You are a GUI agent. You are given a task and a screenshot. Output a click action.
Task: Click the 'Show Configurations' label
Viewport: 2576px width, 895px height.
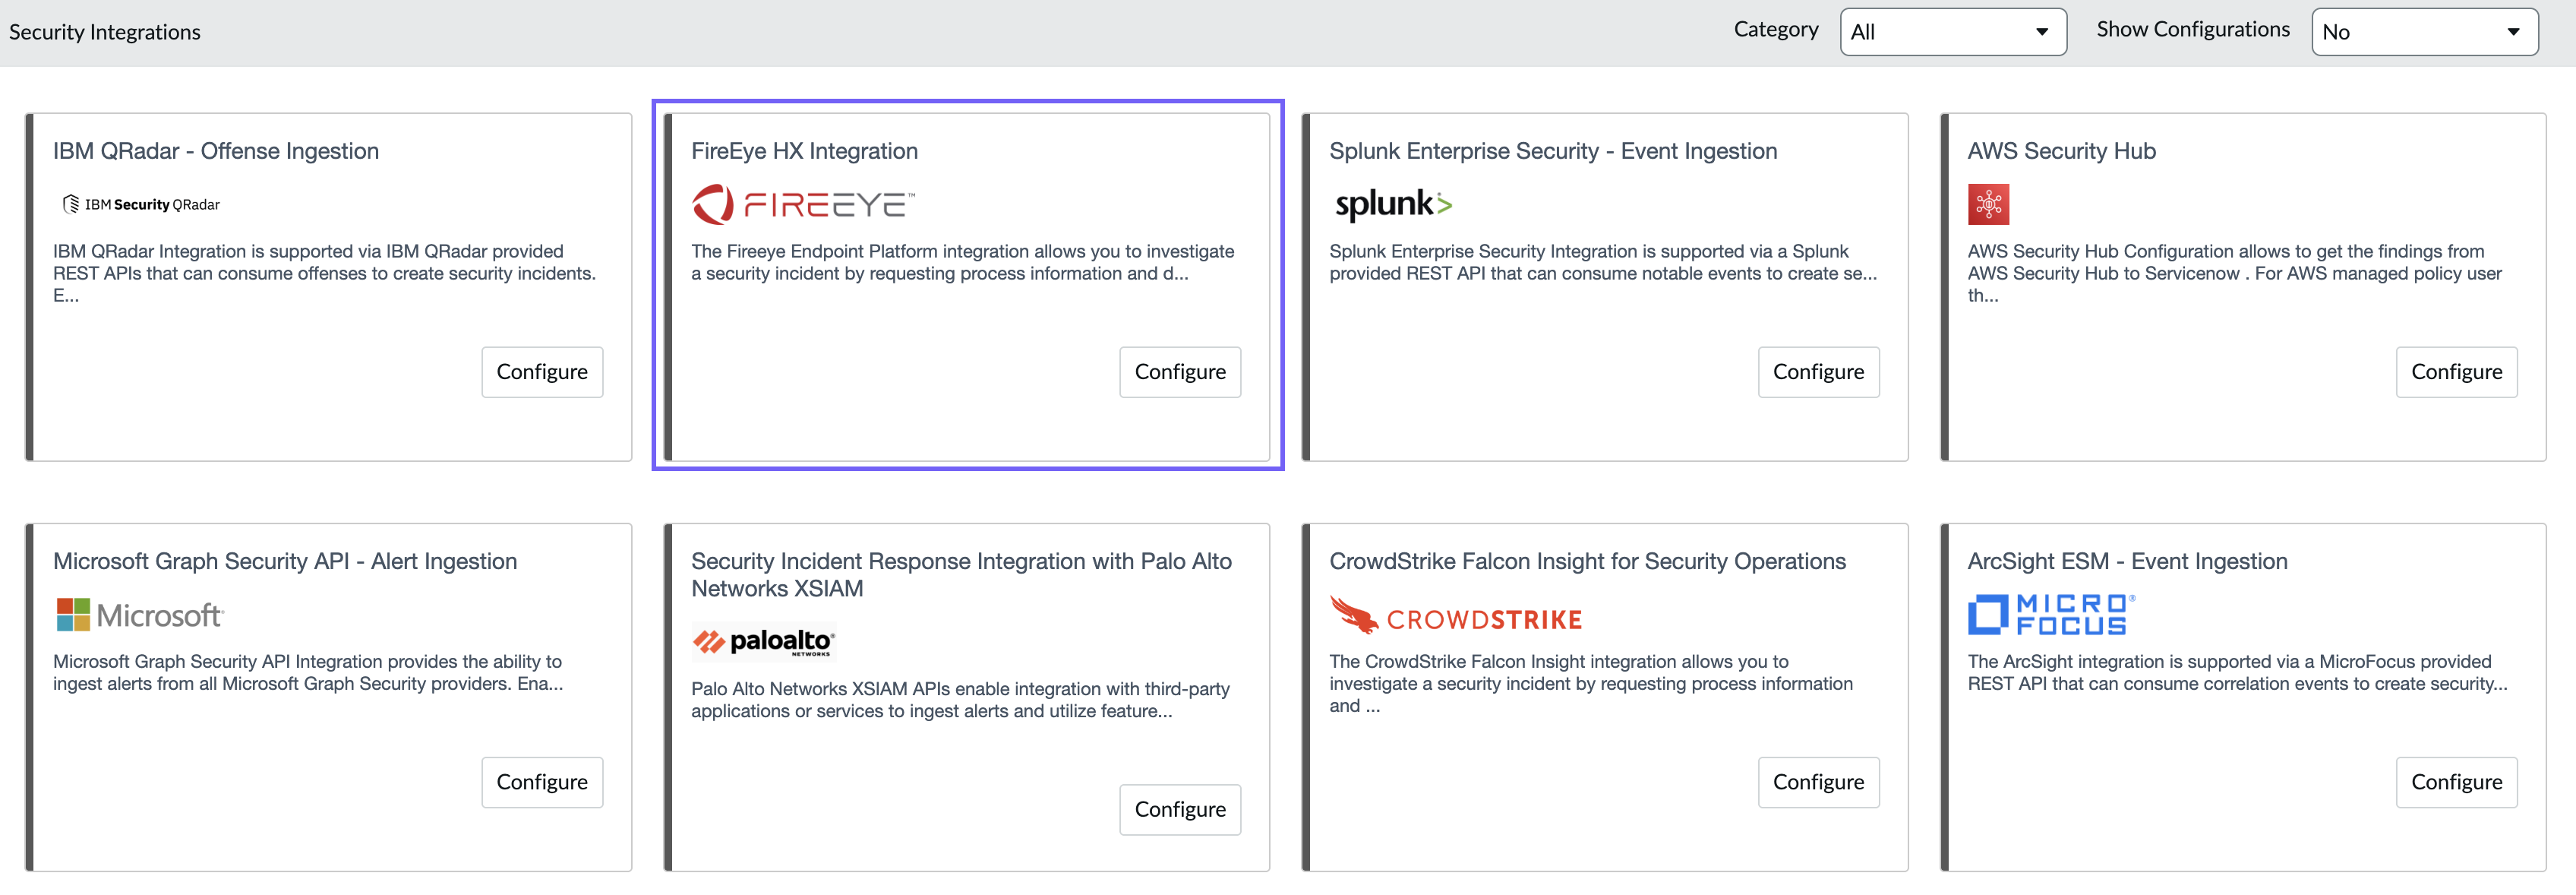click(2193, 30)
